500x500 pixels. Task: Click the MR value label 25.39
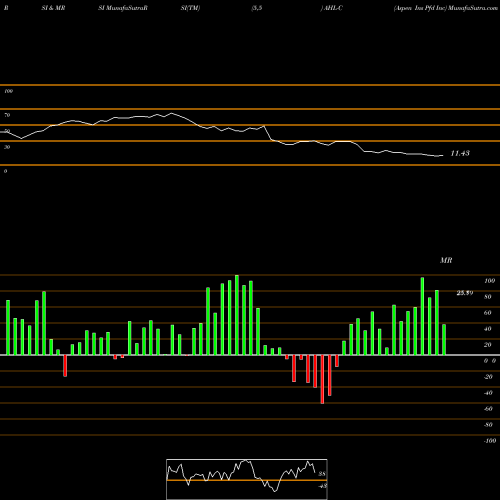point(465,293)
